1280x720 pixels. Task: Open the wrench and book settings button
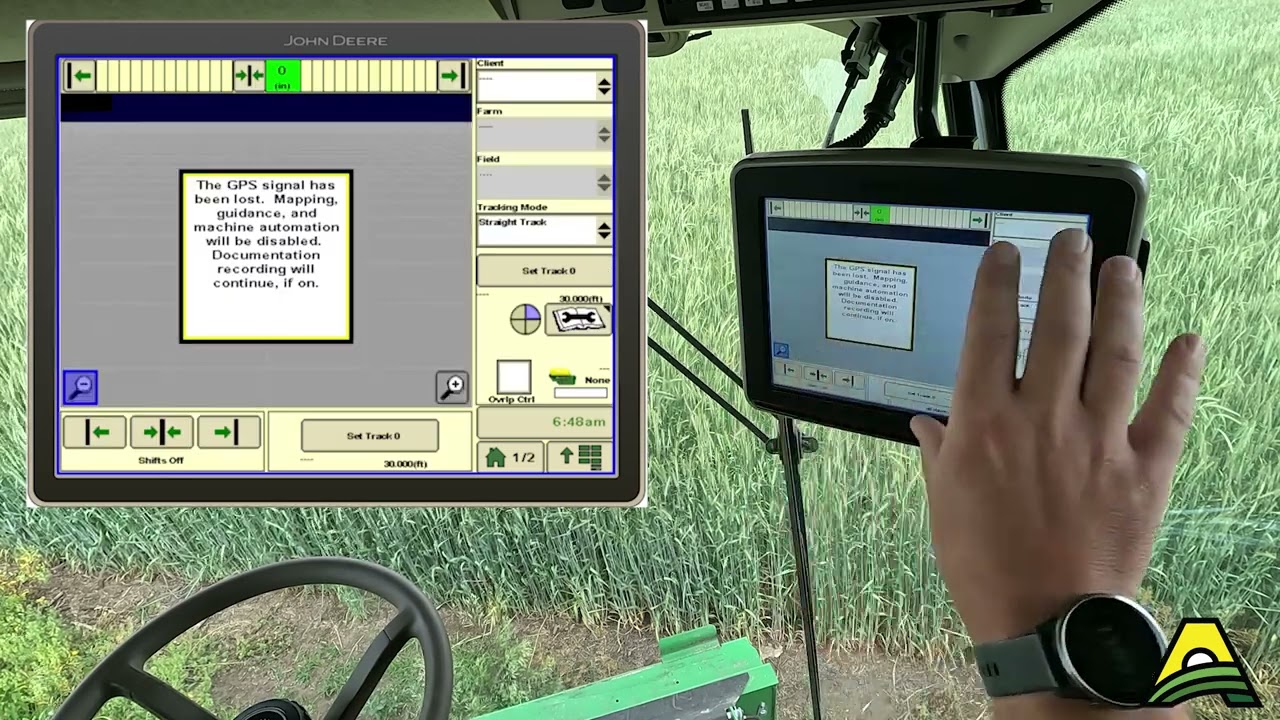[x=579, y=320]
